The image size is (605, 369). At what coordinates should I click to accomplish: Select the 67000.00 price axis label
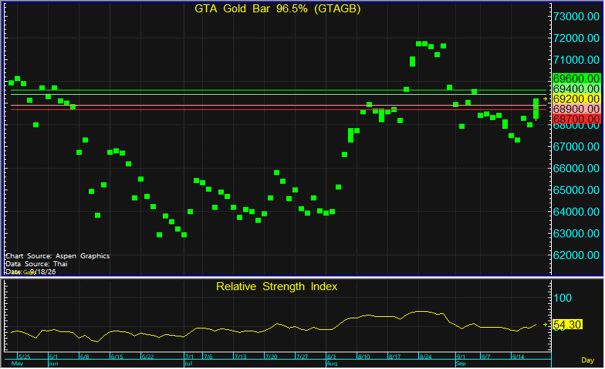coord(576,147)
